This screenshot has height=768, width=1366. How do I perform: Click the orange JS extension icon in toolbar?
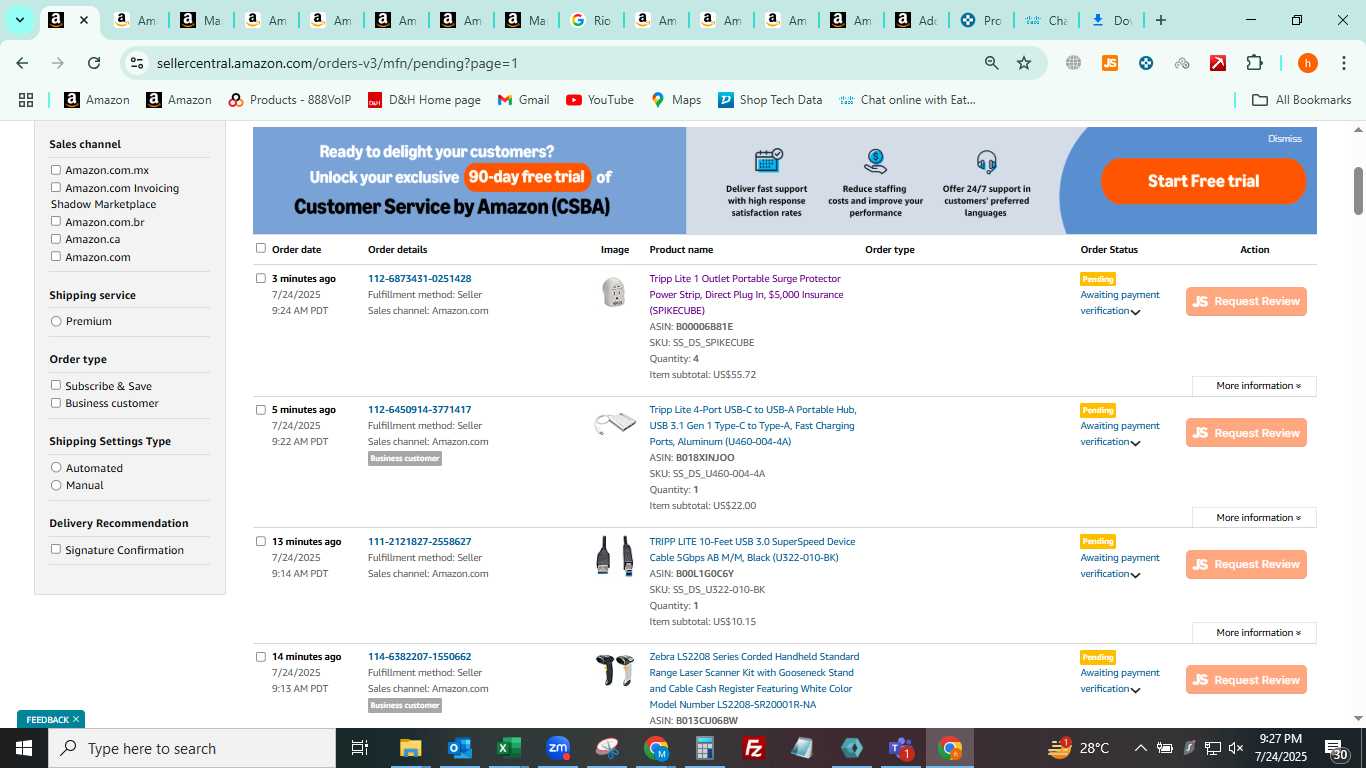[1109, 63]
